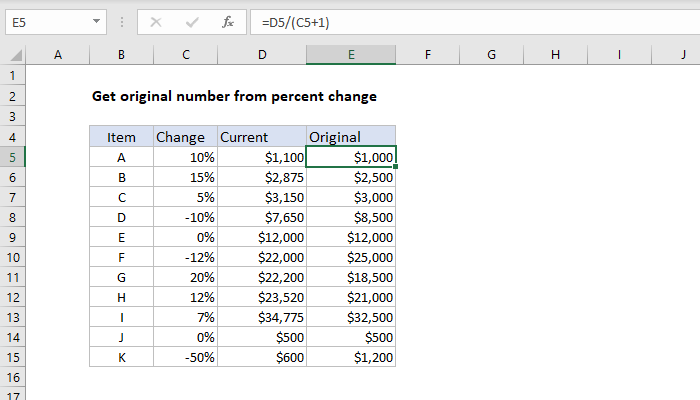Click the formula bar with =D5/(C5+1)
This screenshot has height=400, width=700.
pyautogui.click(x=475, y=22)
